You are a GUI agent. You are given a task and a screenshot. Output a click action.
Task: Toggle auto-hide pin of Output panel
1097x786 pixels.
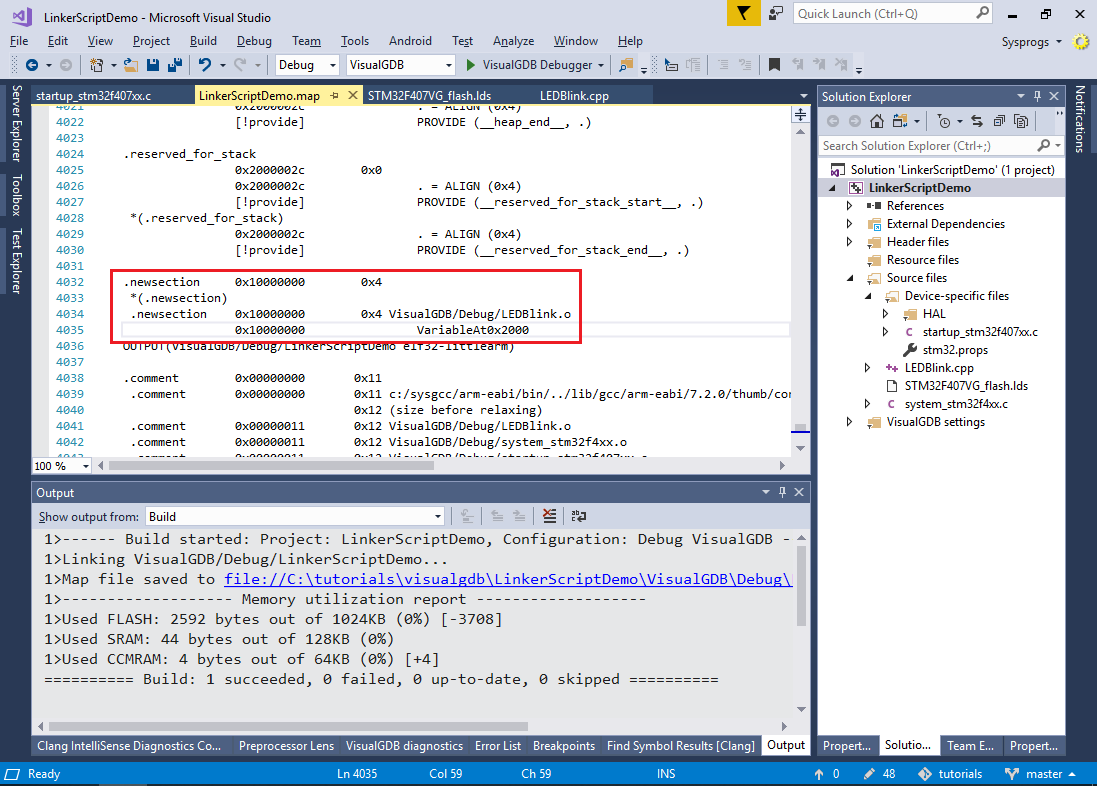(783, 493)
